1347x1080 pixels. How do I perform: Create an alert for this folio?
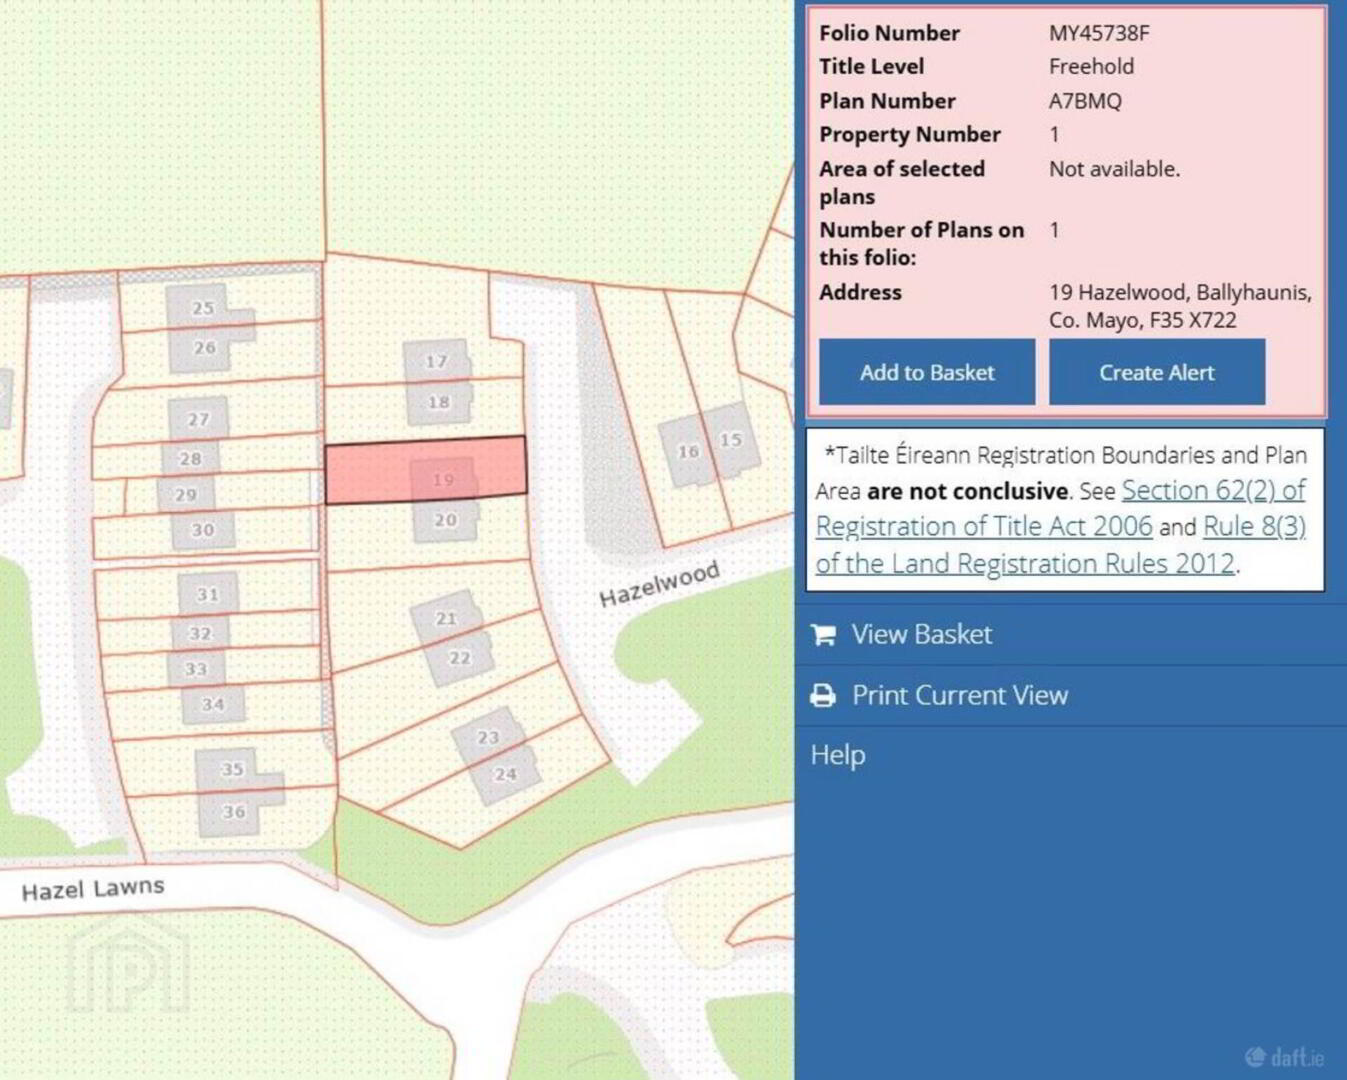(1157, 372)
